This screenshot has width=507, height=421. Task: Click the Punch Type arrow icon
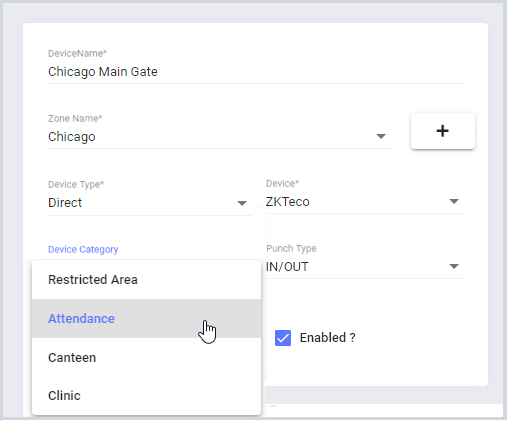pos(454,266)
